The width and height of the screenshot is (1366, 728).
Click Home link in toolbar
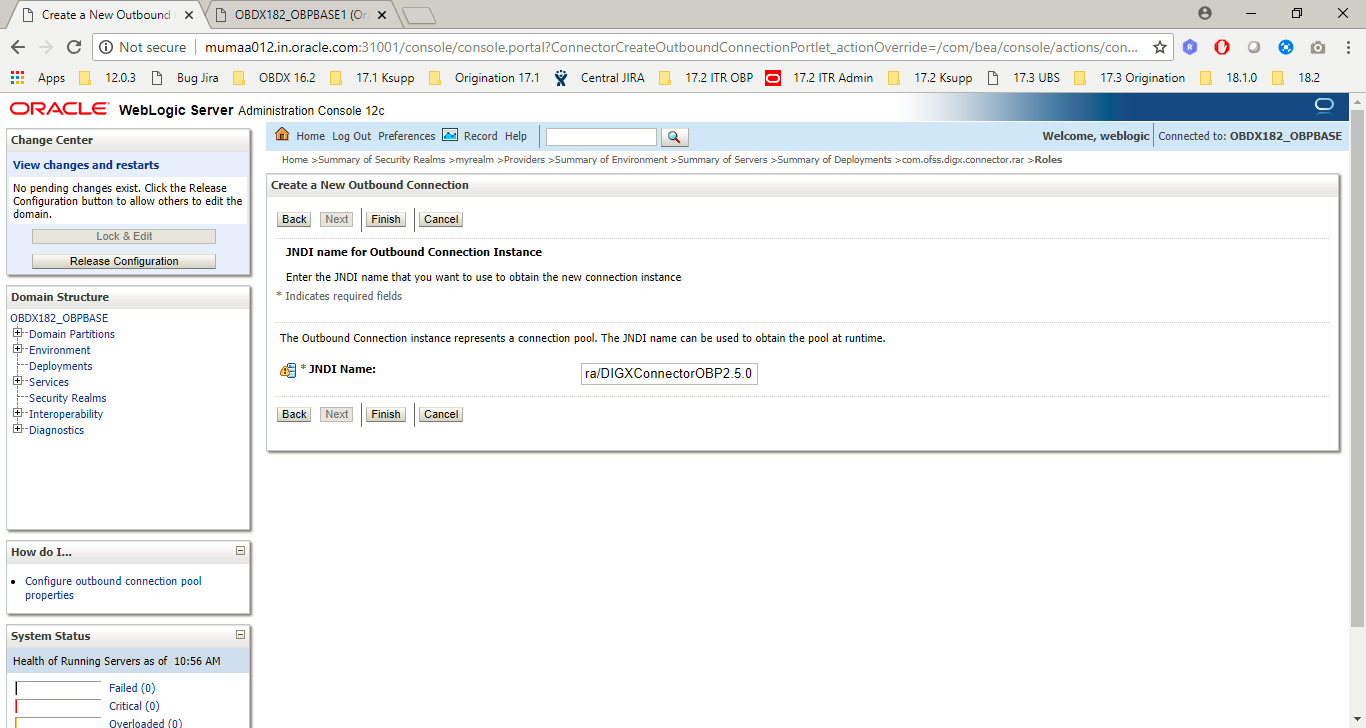click(x=310, y=136)
